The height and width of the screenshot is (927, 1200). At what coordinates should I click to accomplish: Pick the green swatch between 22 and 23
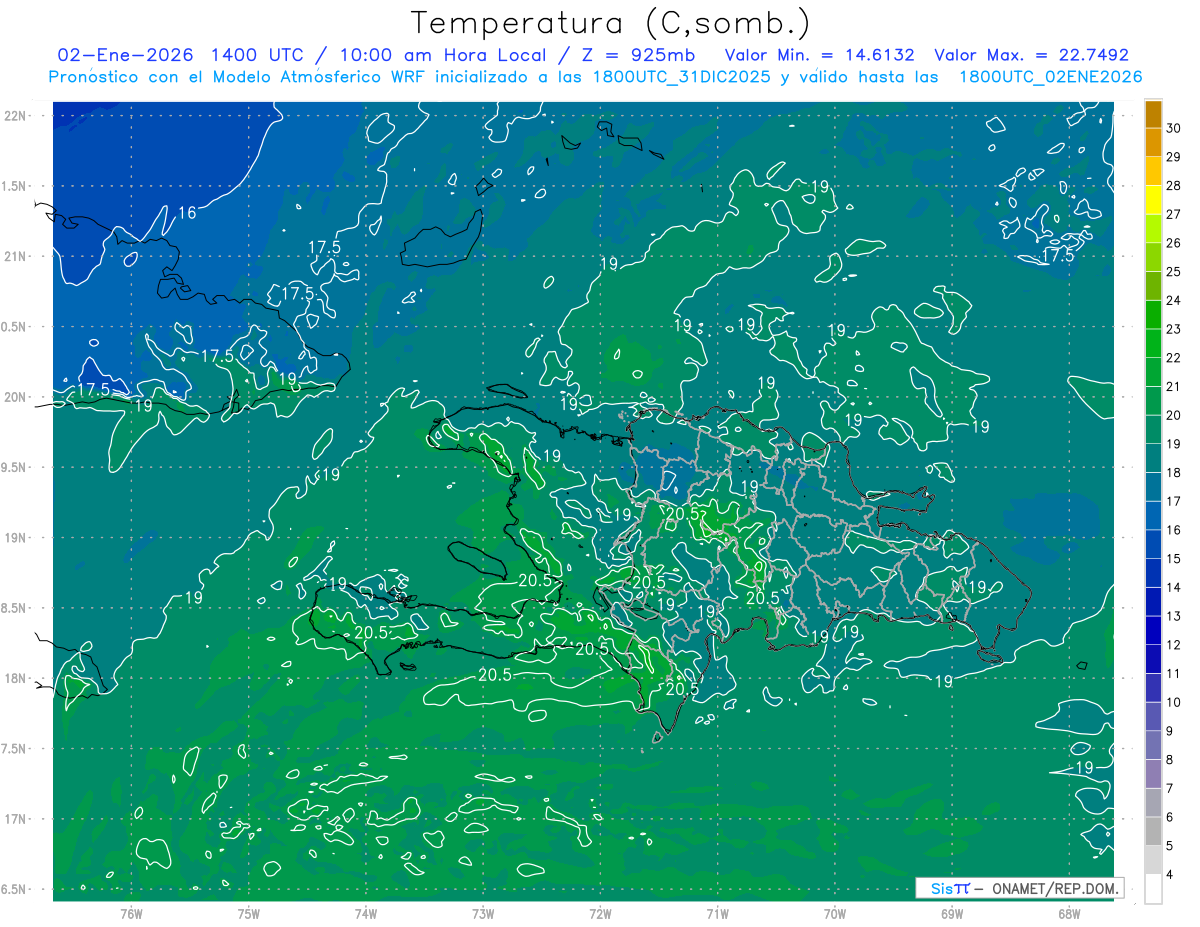pyautogui.click(x=1153, y=343)
